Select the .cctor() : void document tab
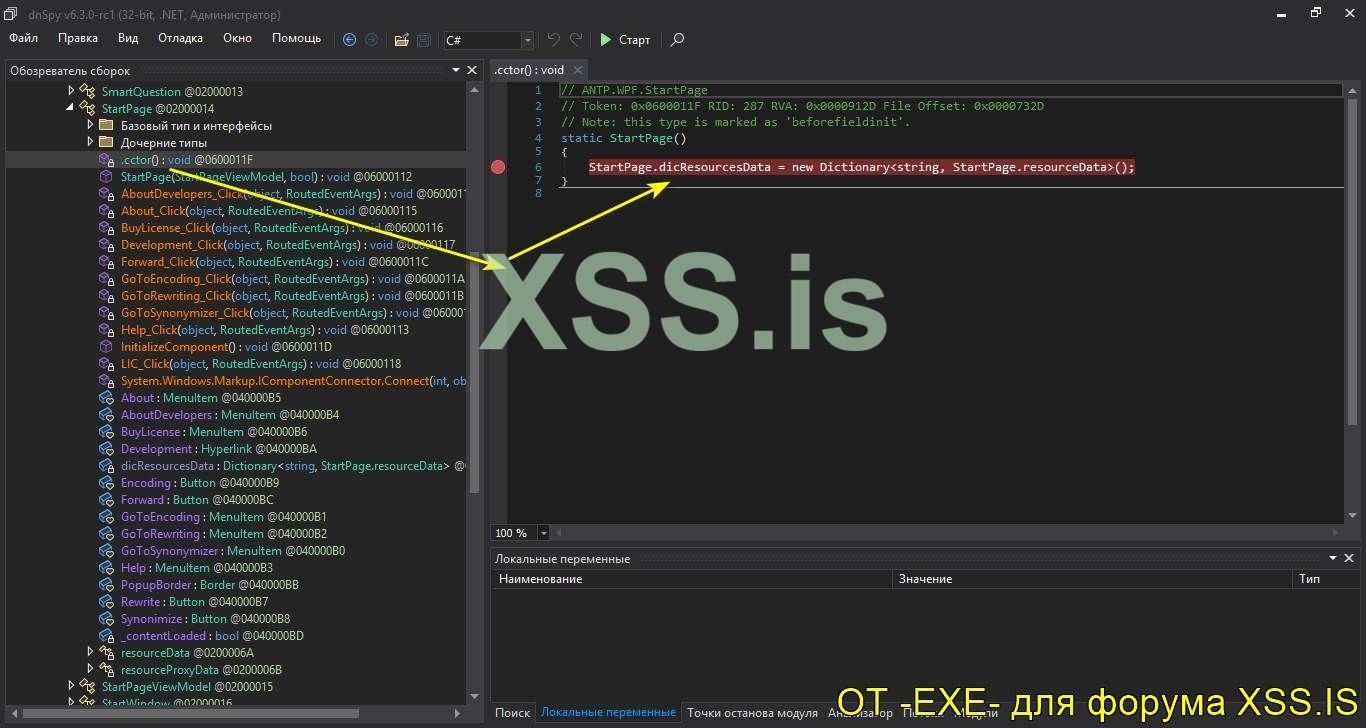The width and height of the screenshot is (1366, 728). point(529,70)
